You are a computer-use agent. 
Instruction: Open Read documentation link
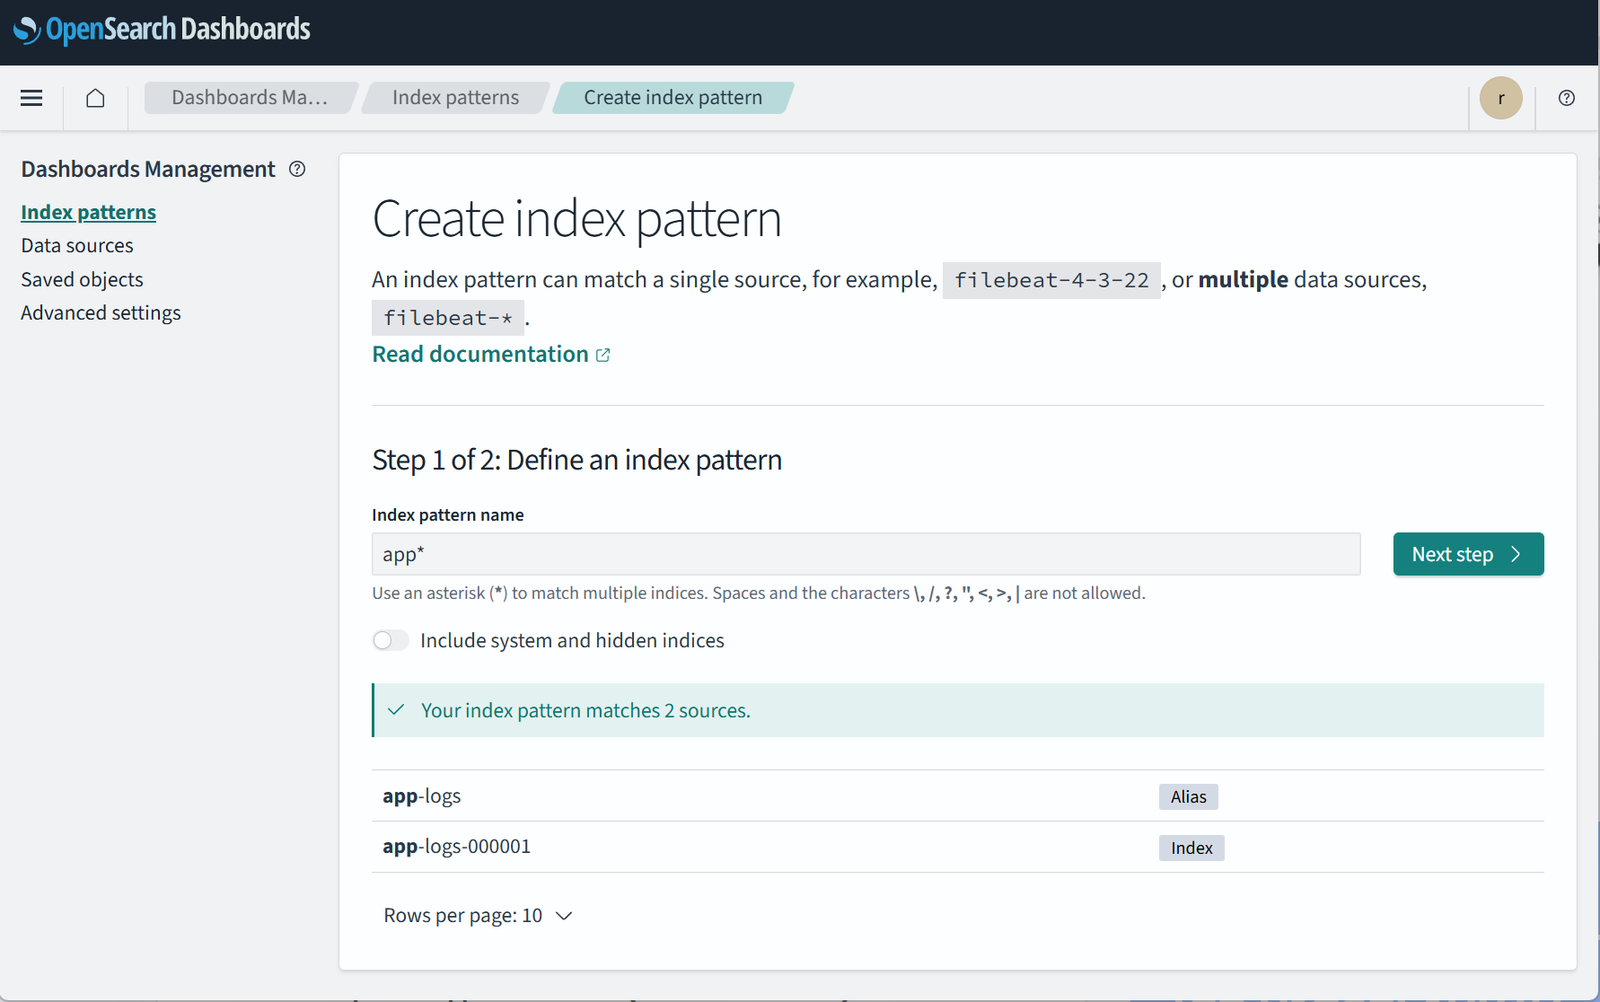[480, 354]
